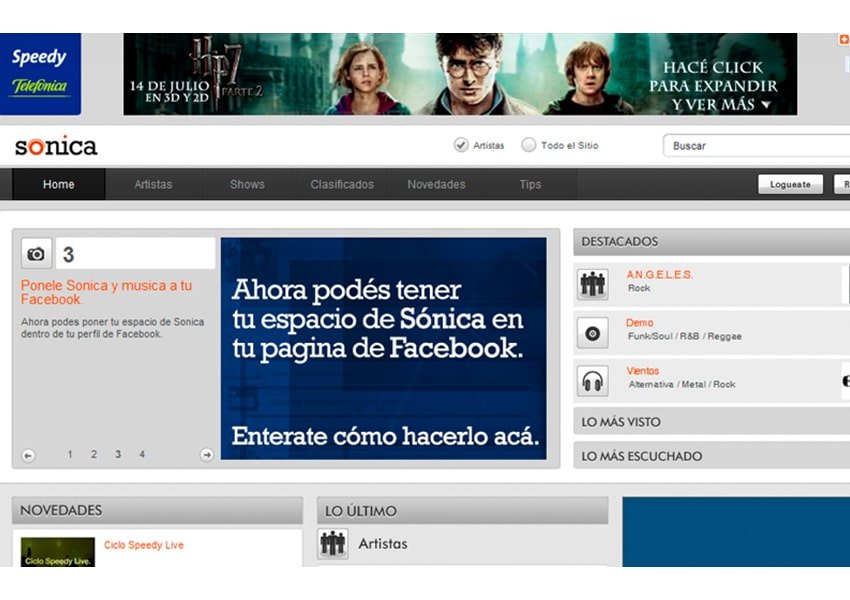Click the Novedades panel header
The image size is (850, 600).
coord(157,511)
